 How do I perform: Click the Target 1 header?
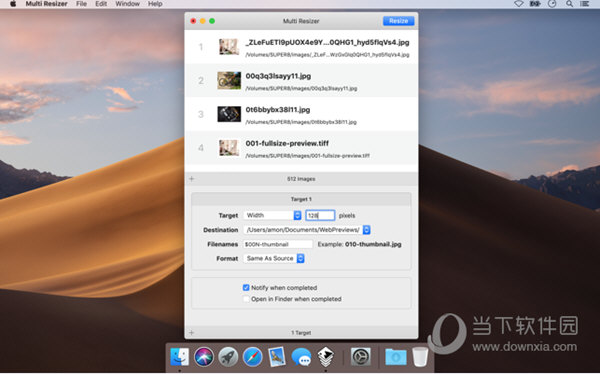301,199
